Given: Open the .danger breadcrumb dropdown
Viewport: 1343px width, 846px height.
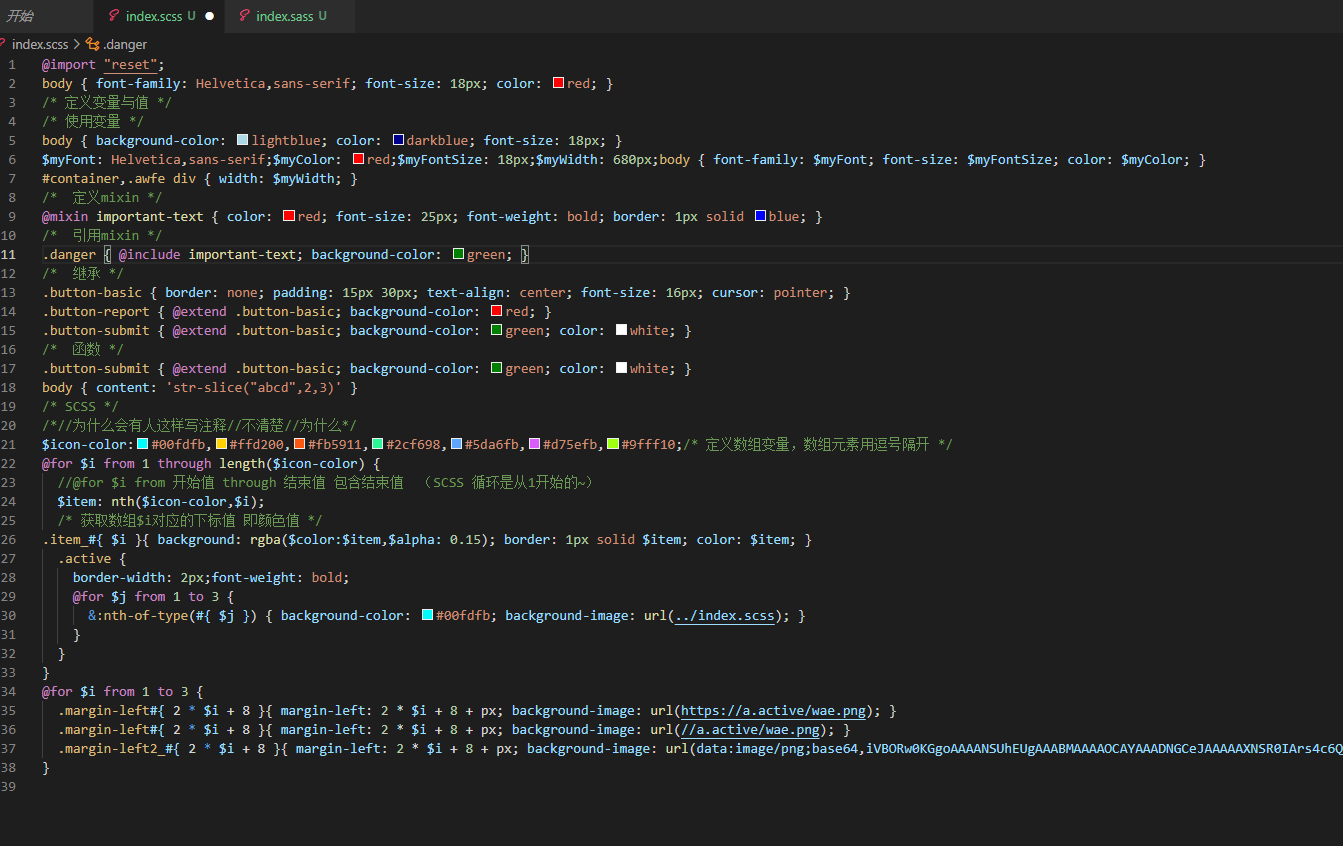Looking at the screenshot, I should click(124, 44).
